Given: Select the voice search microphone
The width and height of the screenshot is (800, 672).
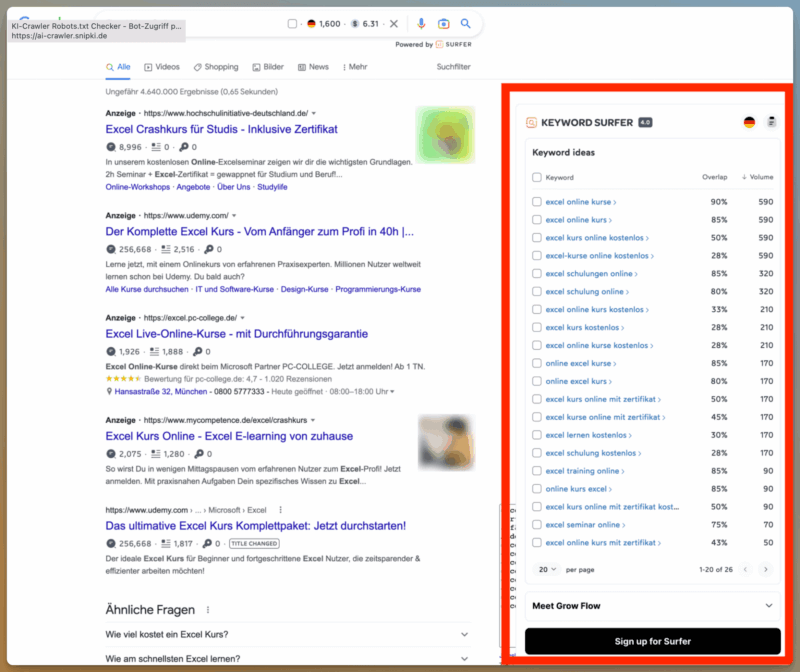Looking at the screenshot, I should click(422, 24).
